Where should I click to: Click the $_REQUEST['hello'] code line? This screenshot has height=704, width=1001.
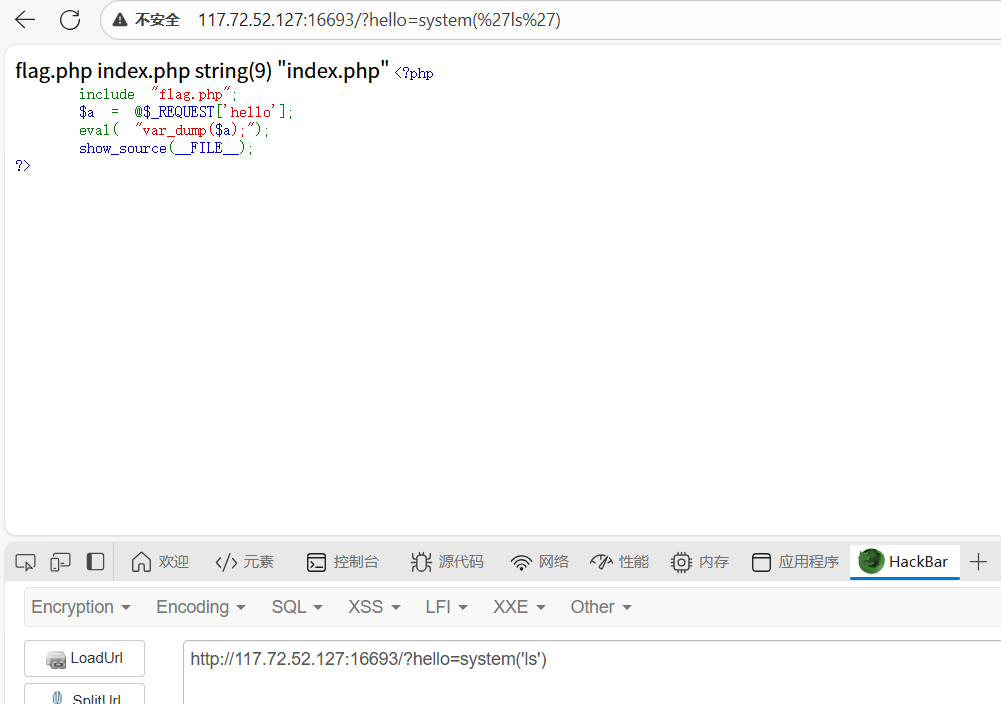(186, 112)
